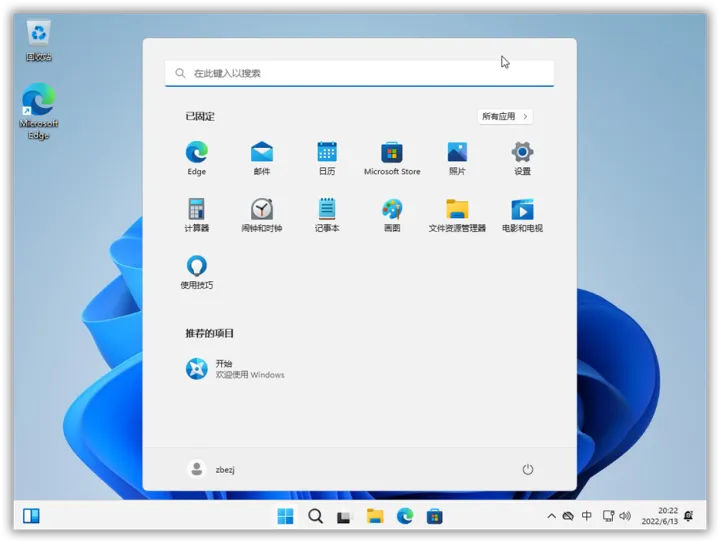This screenshot has width=720, height=543.
Task: Open taskbar Search magnifier icon
Action: click(315, 516)
